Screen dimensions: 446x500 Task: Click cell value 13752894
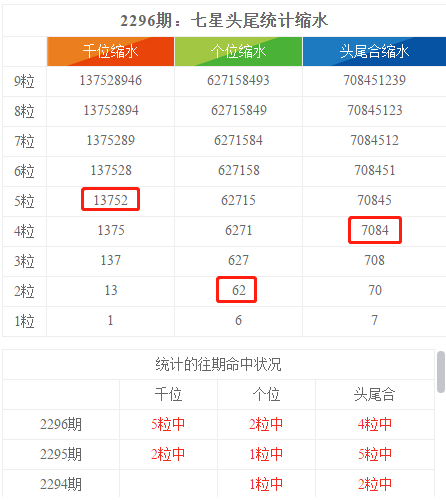coord(111,110)
